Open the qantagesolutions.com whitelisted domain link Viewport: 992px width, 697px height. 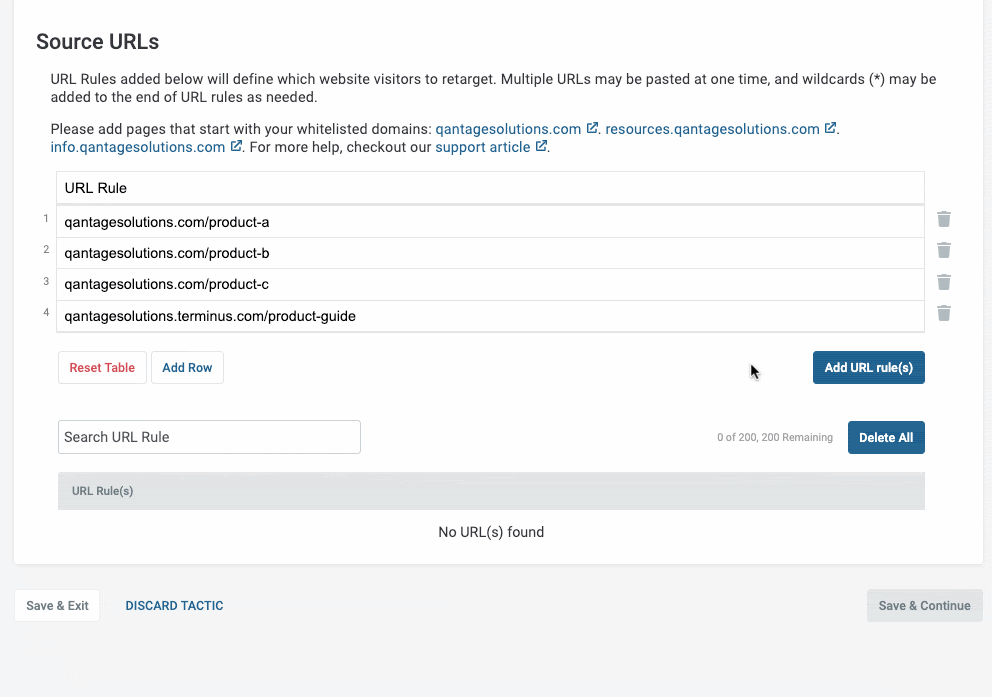point(508,129)
